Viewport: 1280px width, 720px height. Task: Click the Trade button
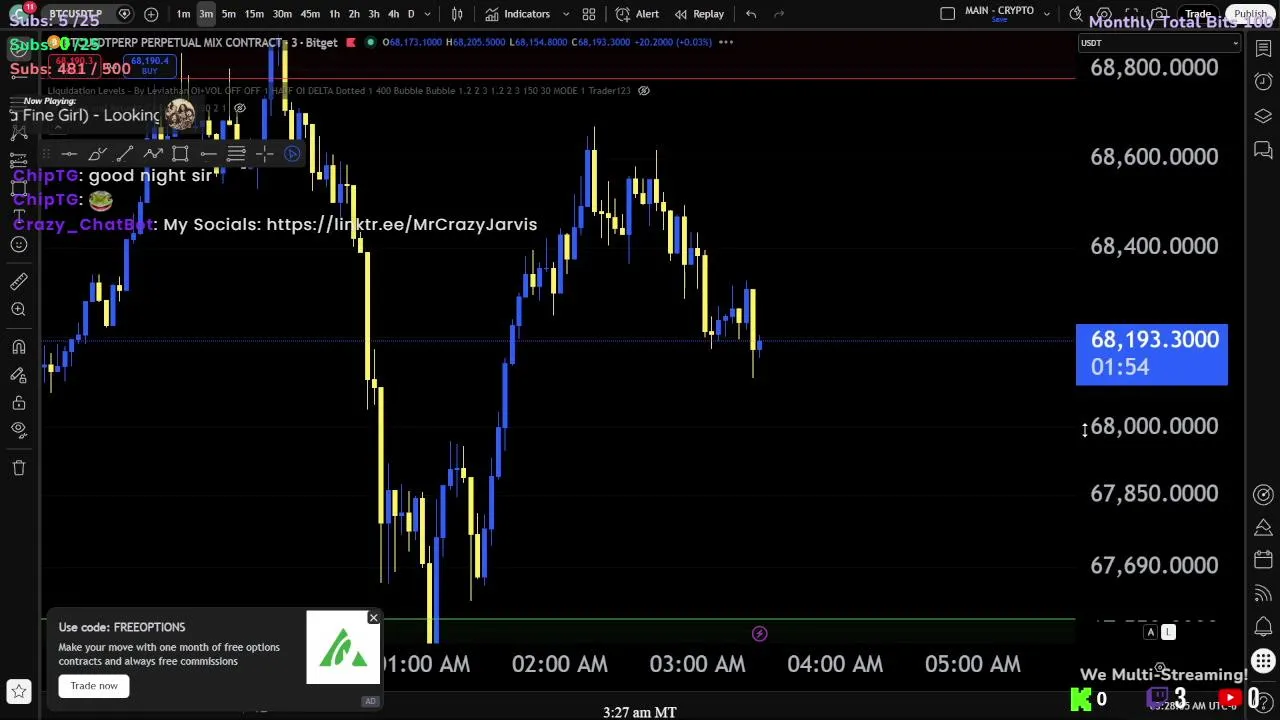click(x=1198, y=14)
